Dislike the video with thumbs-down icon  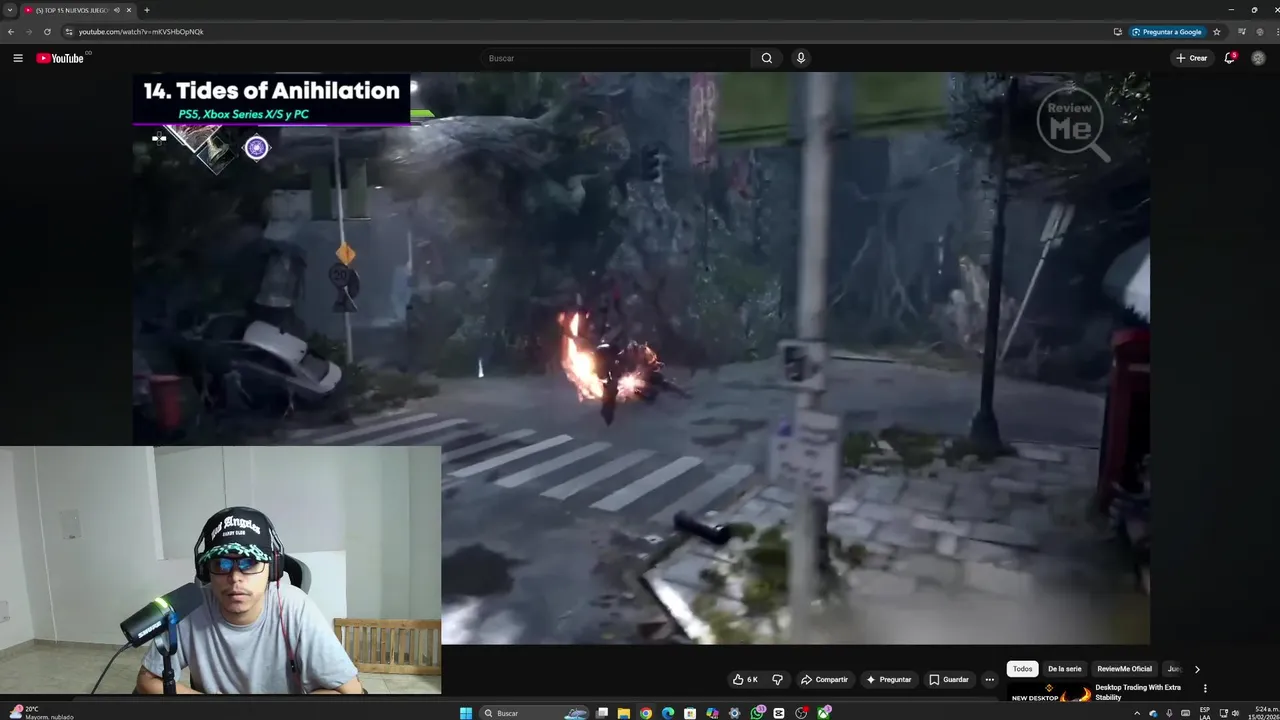(x=777, y=680)
